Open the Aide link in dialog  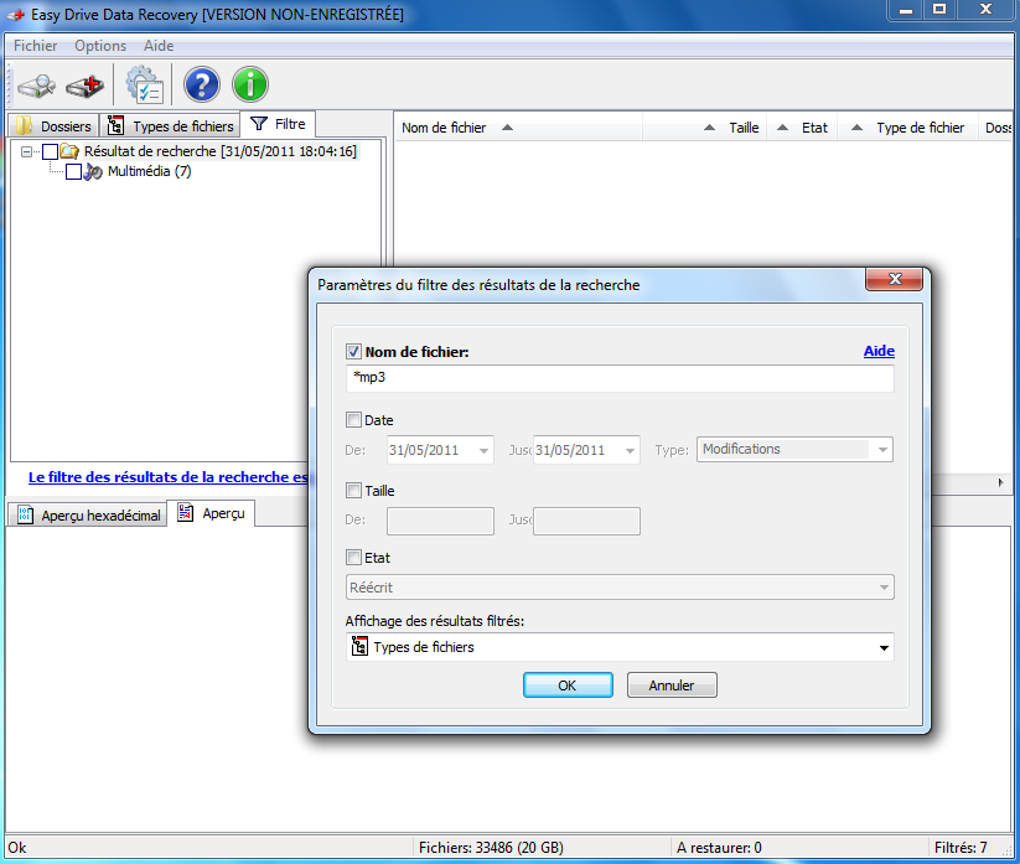point(879,351)
